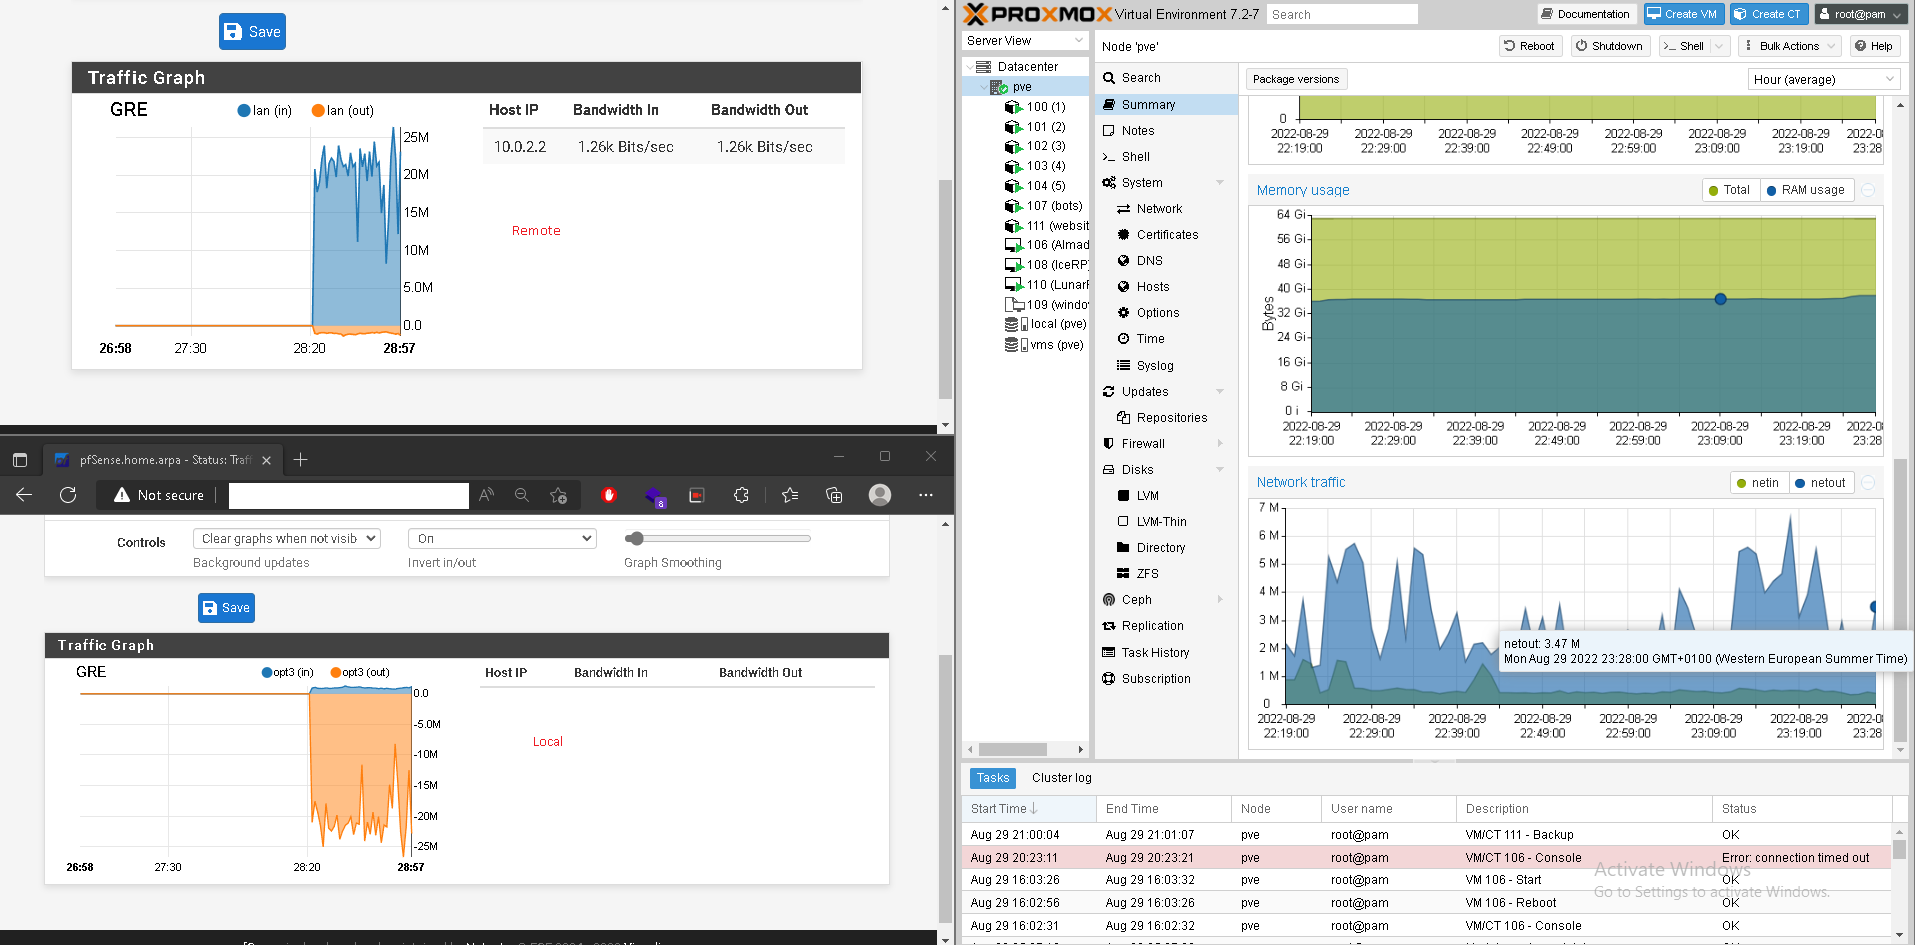Toggle the Total memory legend
Screen dimensions: 1915x945
point(1729,190)
